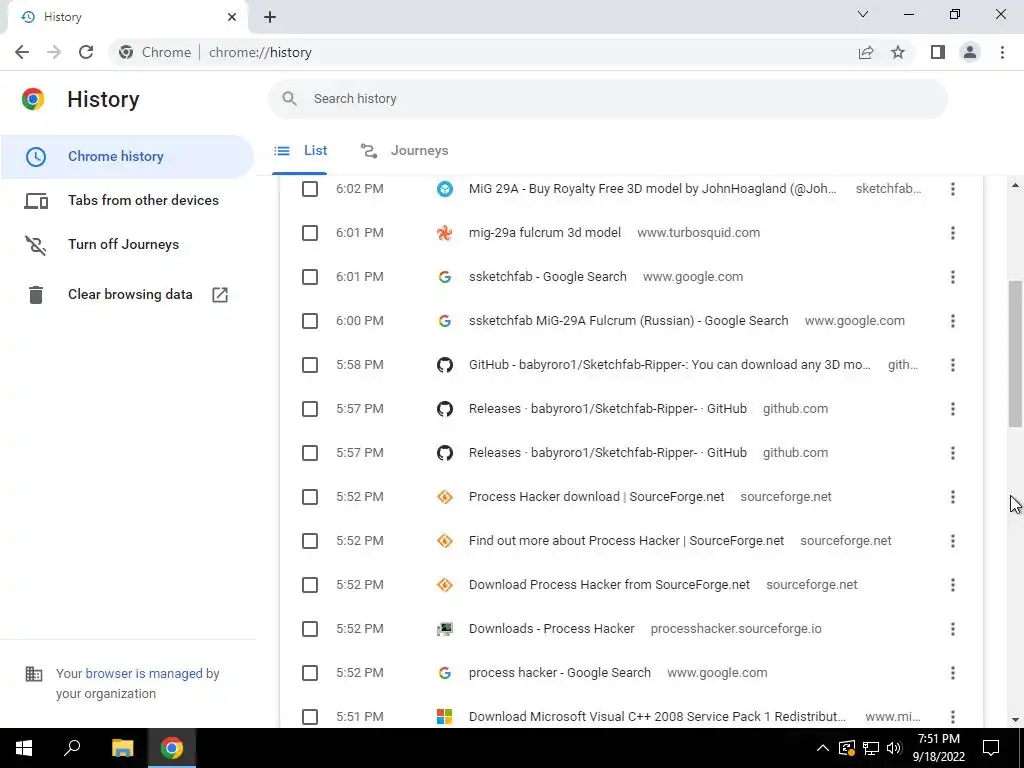Check the mig-29a fulcrum 3d model checkbox
This screenshot has height=768, width=1024.
(x=310, y=233)
